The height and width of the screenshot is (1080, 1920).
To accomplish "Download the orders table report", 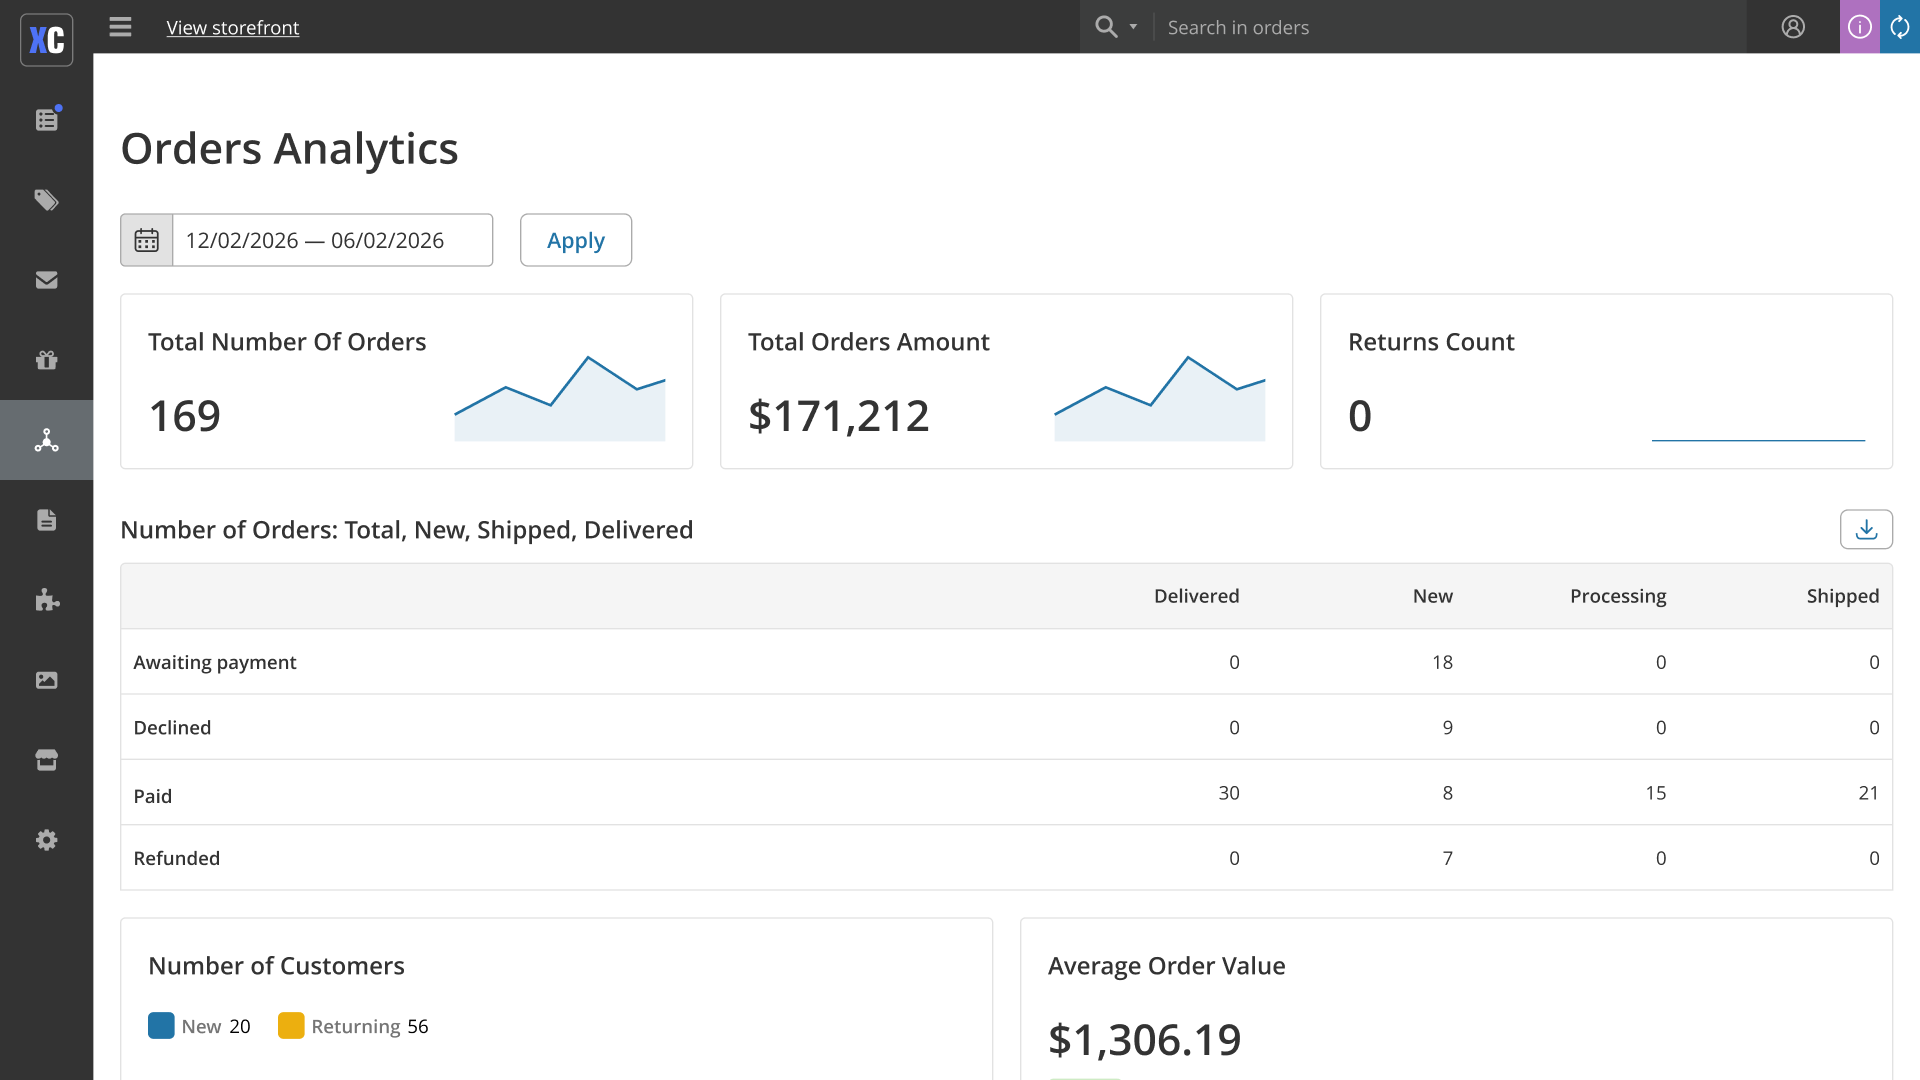I will pos(1866,529).
